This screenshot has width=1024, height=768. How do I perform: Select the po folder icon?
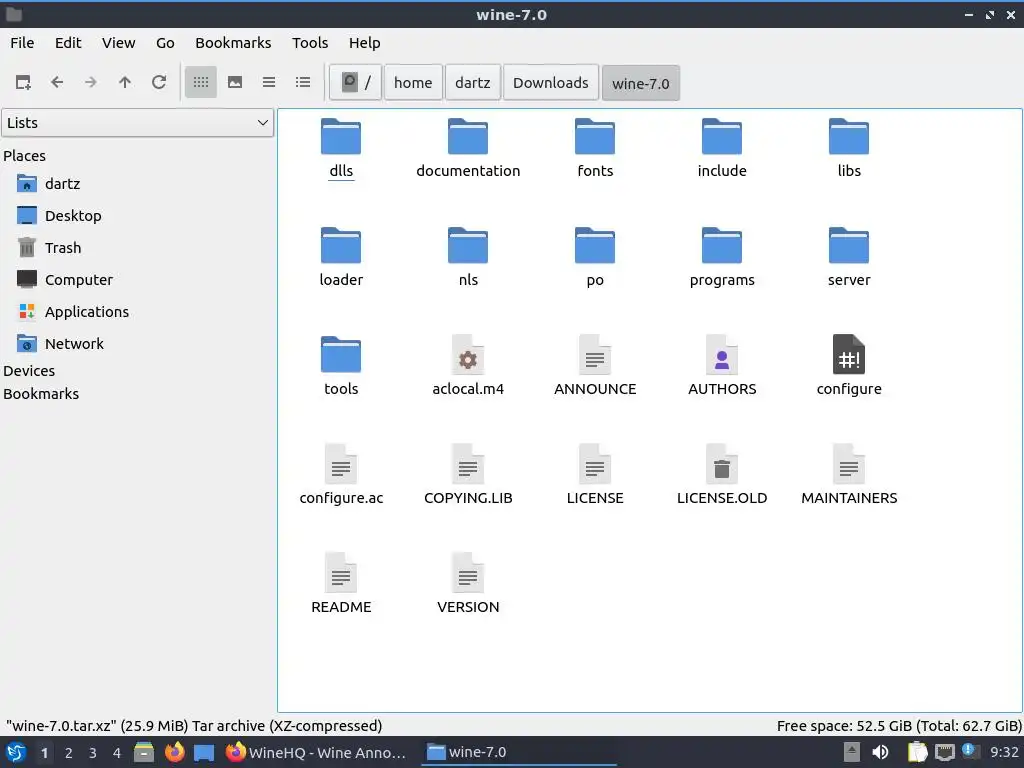tap(595, 246)
